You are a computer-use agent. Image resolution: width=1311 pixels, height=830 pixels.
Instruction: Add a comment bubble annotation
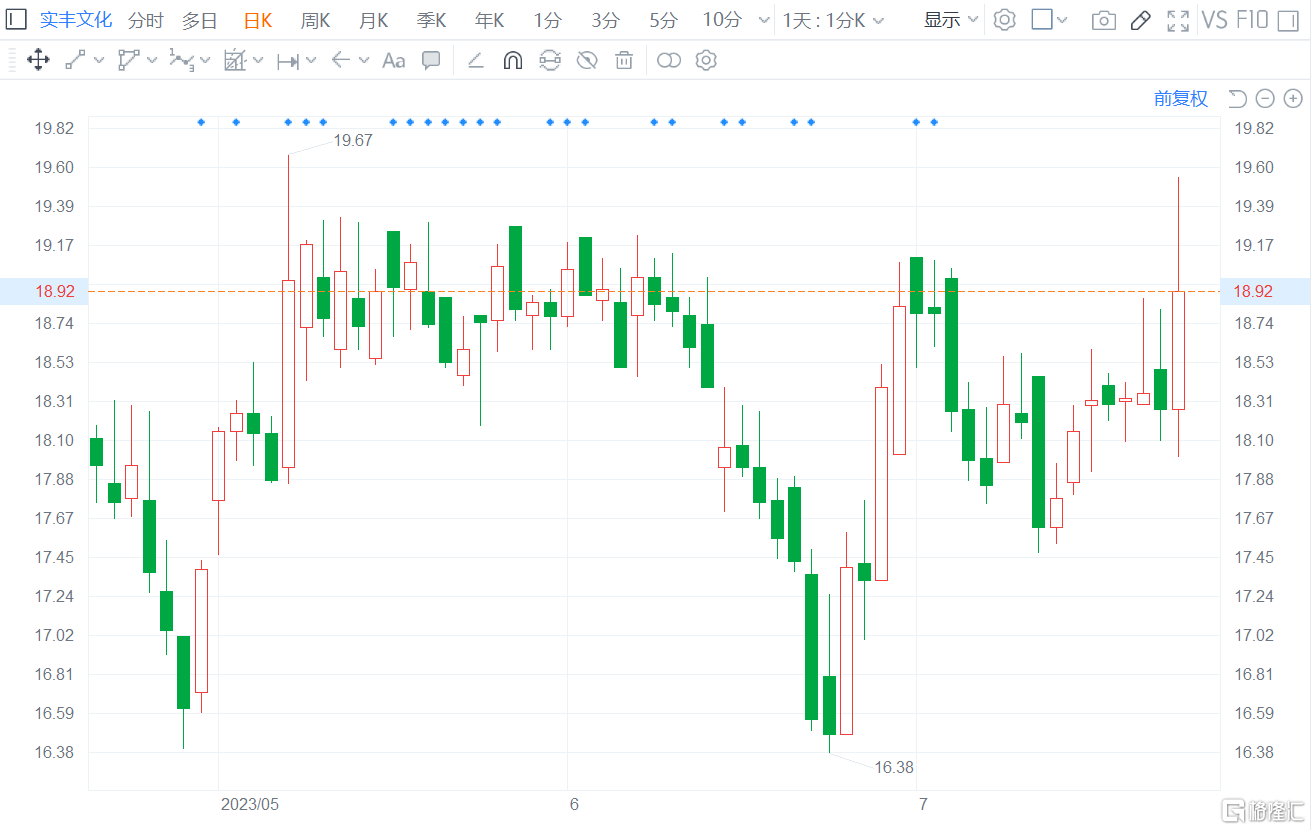coord(431,60)
